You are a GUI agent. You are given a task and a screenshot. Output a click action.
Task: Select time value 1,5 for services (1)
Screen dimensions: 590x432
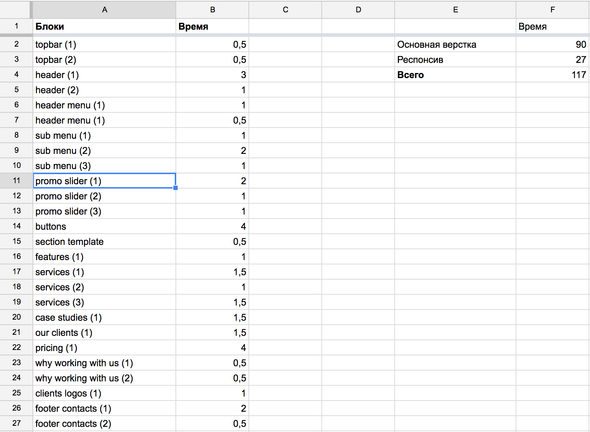click(x=212, y=272)
